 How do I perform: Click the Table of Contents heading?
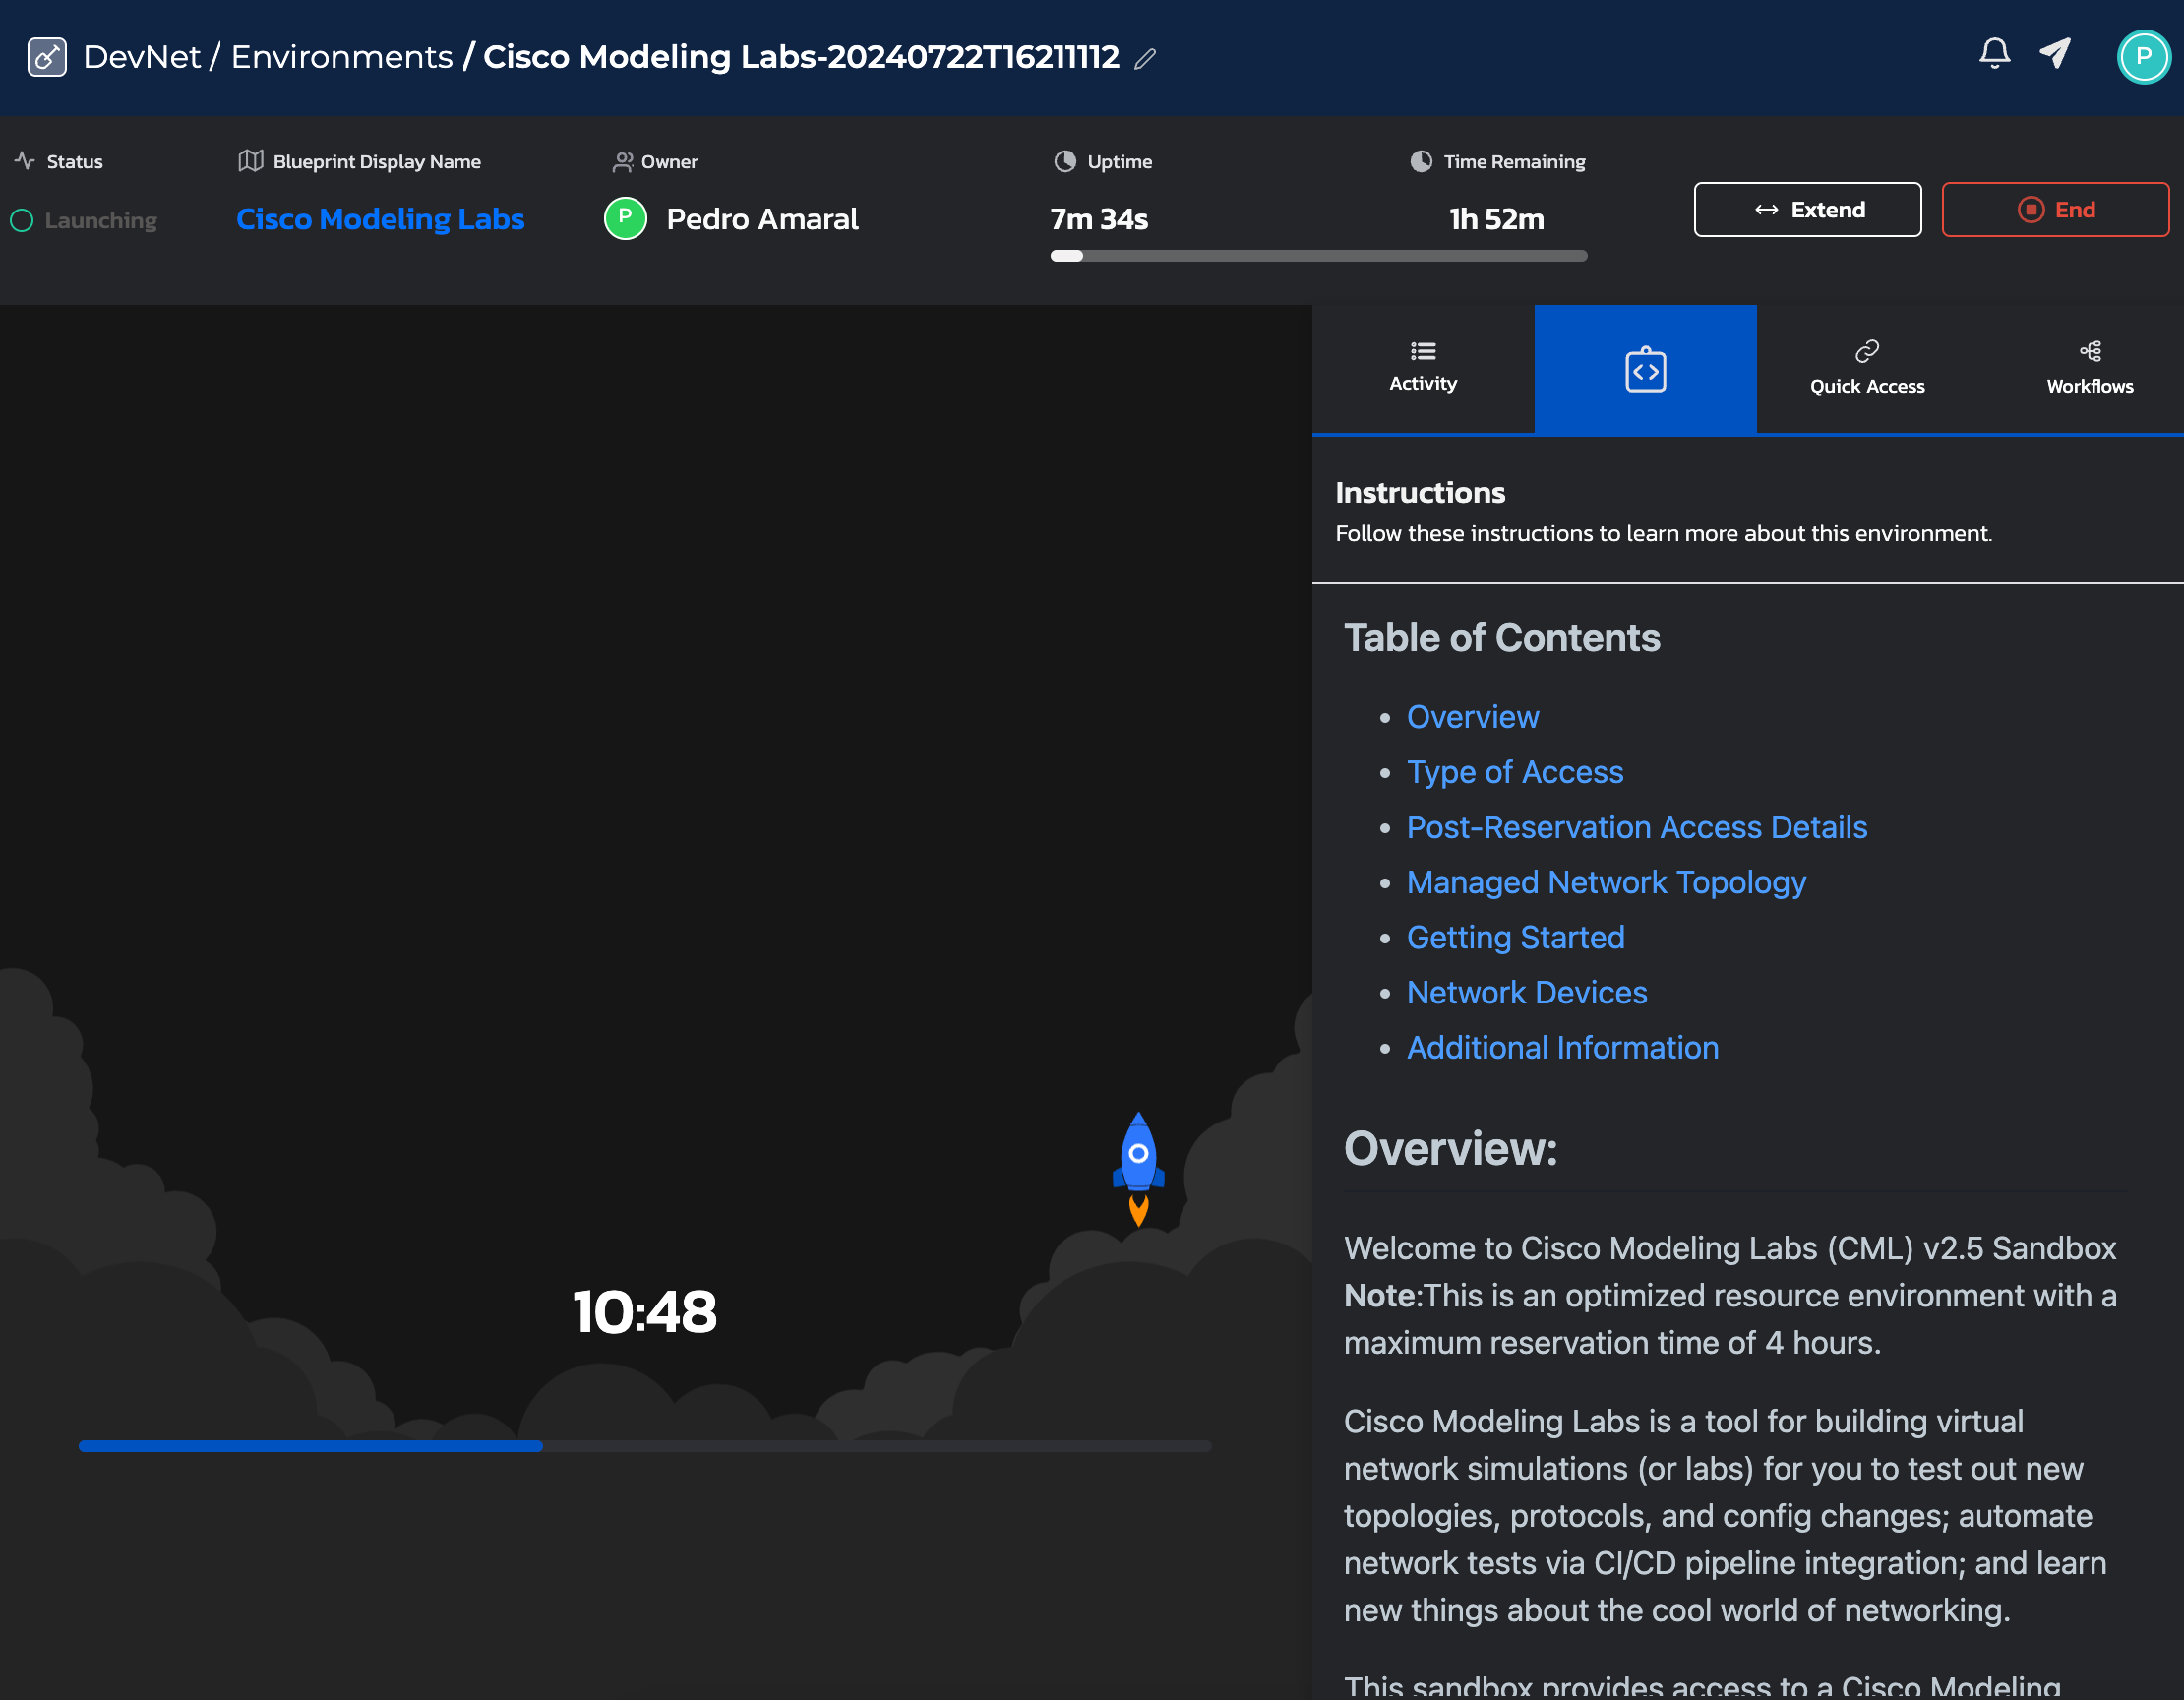[x=1502, y=637]
